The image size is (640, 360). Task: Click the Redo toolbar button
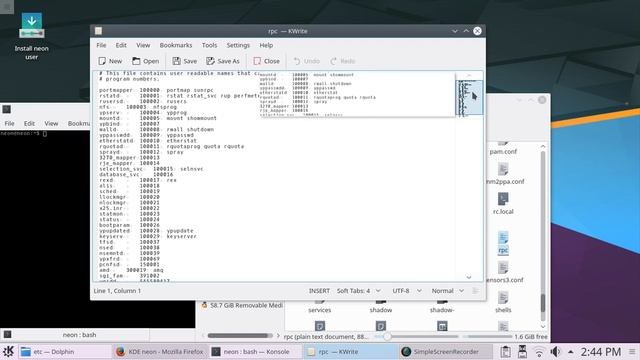tap(343, 61)
